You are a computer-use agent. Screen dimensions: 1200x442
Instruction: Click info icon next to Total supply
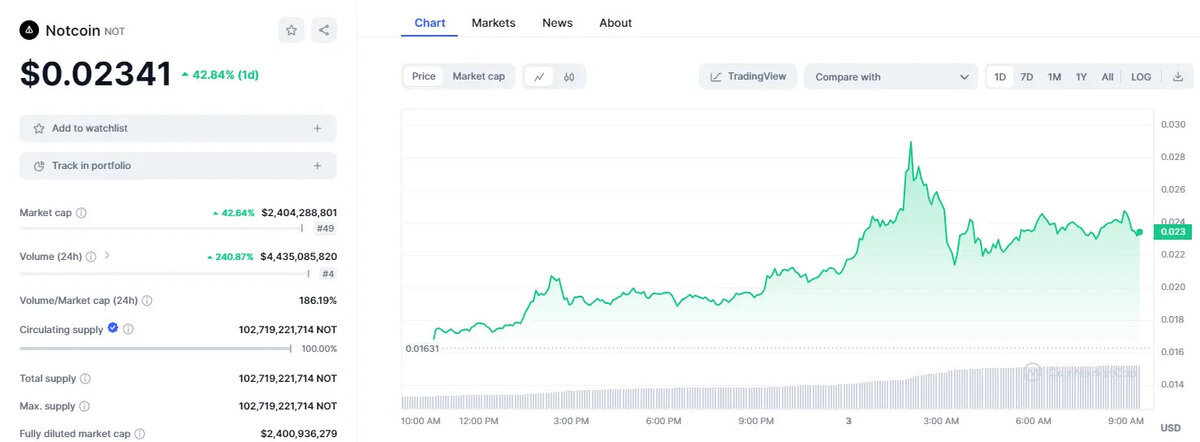85,379
